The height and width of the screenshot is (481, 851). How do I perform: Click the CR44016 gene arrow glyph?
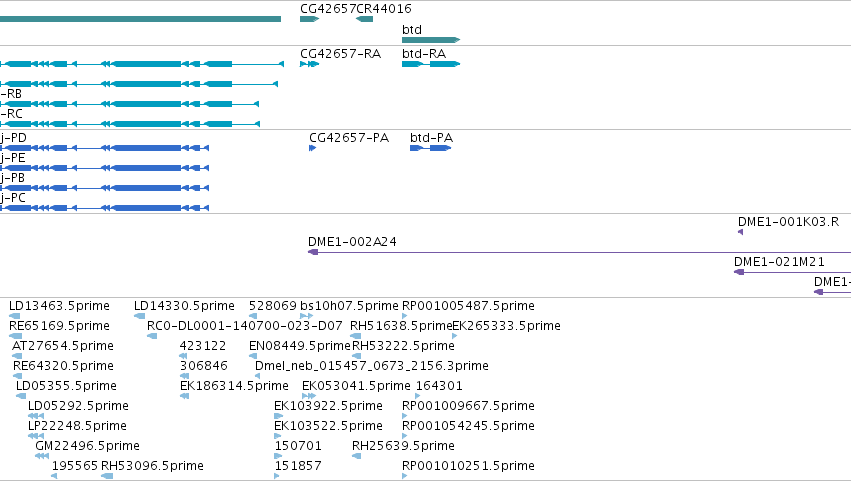[x=364, y=19]
